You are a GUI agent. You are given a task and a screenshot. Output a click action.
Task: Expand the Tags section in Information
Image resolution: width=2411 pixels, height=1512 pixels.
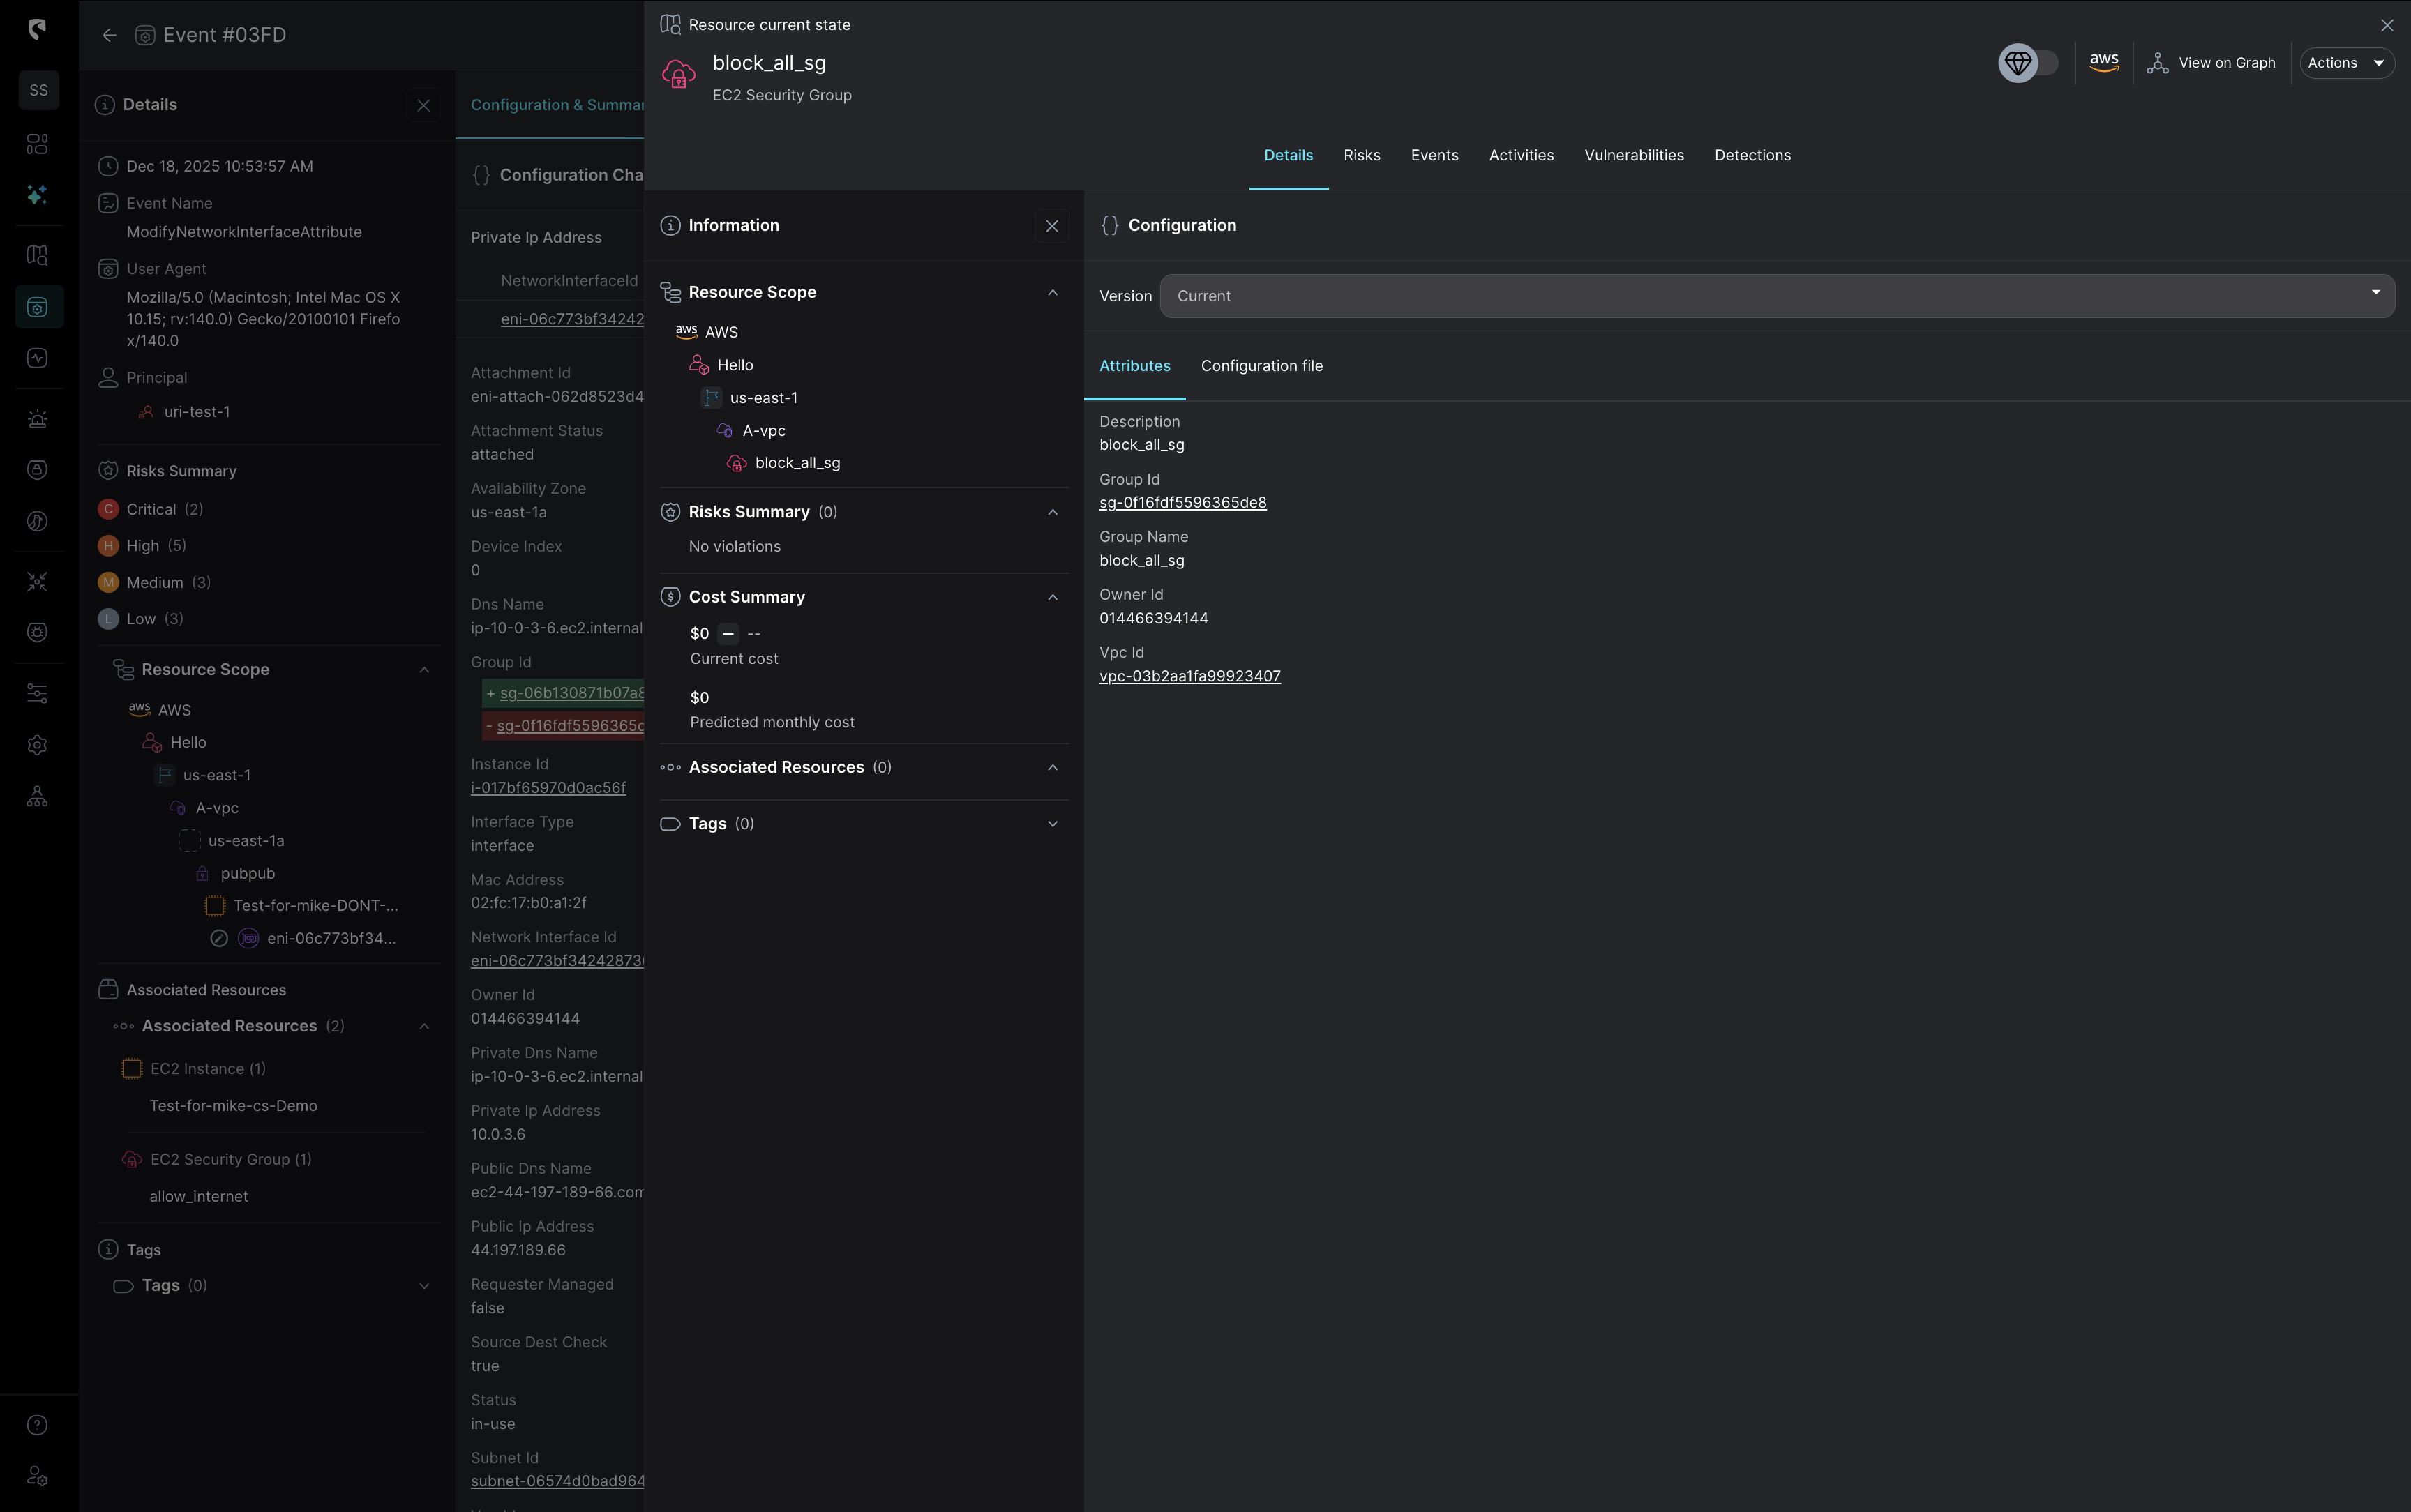point(1052,824)
